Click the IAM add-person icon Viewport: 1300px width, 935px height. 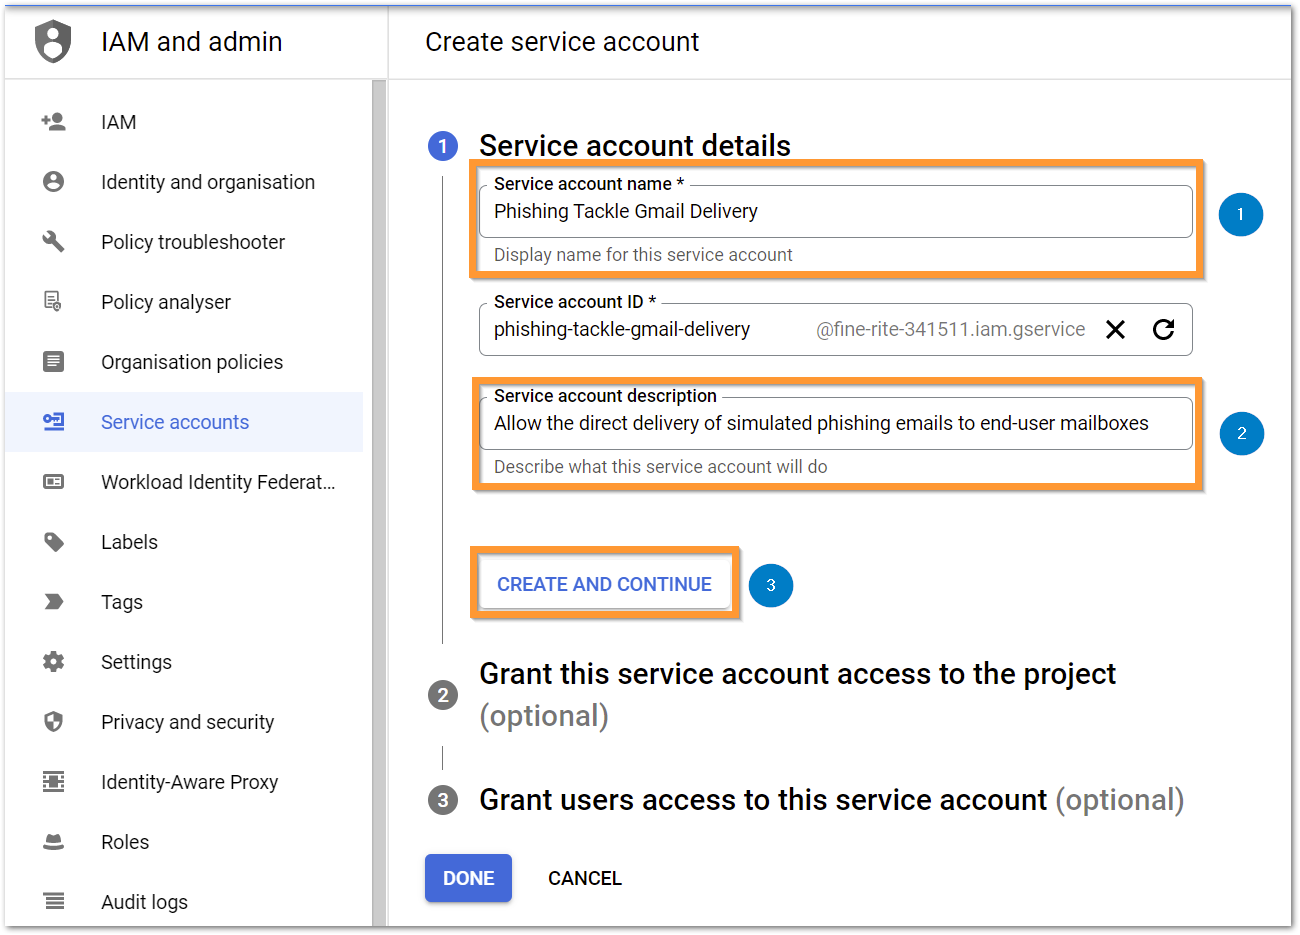(x=53, y=122)
